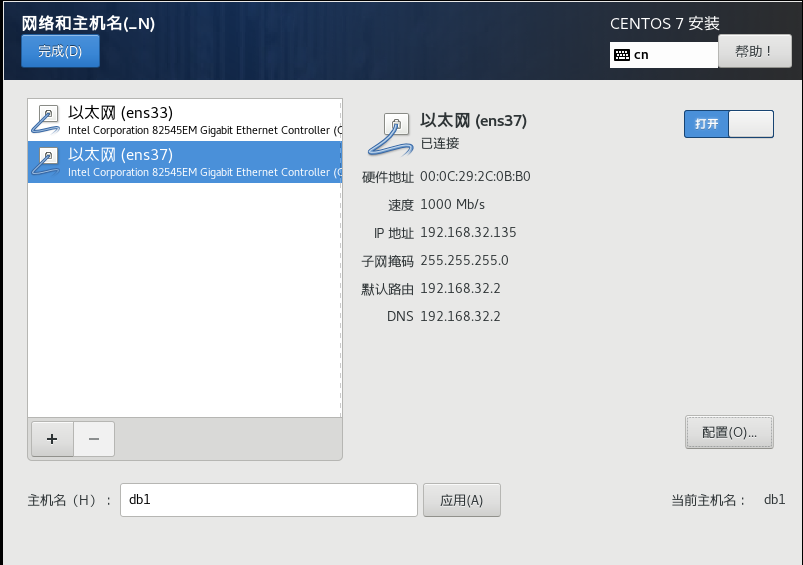Click the IP address 192.168.32.135 value
Screen dimensions: 803x565
pyautogui.click(x=468, y=233)
